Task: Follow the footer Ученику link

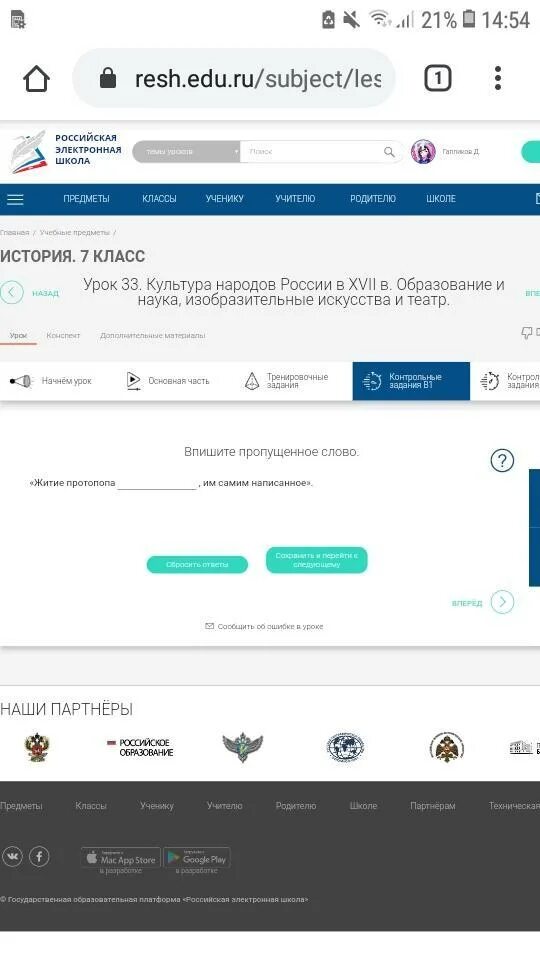Action: tap(157, 806)
